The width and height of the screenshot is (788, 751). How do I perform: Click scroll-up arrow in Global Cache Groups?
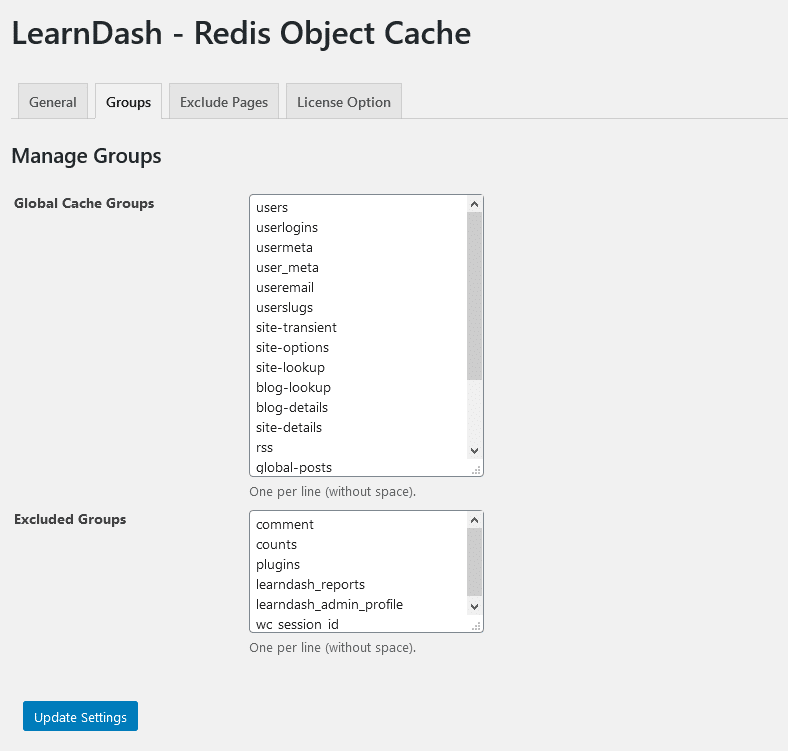point(474,204)
